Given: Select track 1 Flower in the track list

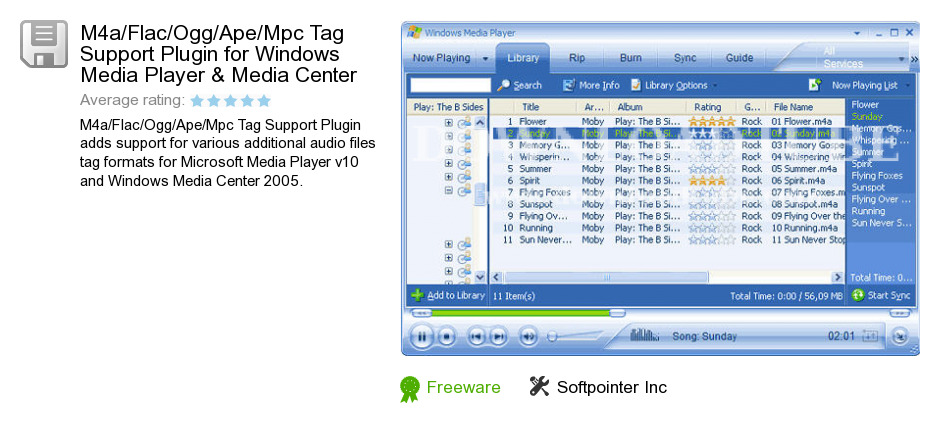Looking at the screenshot, I should 668,122.
